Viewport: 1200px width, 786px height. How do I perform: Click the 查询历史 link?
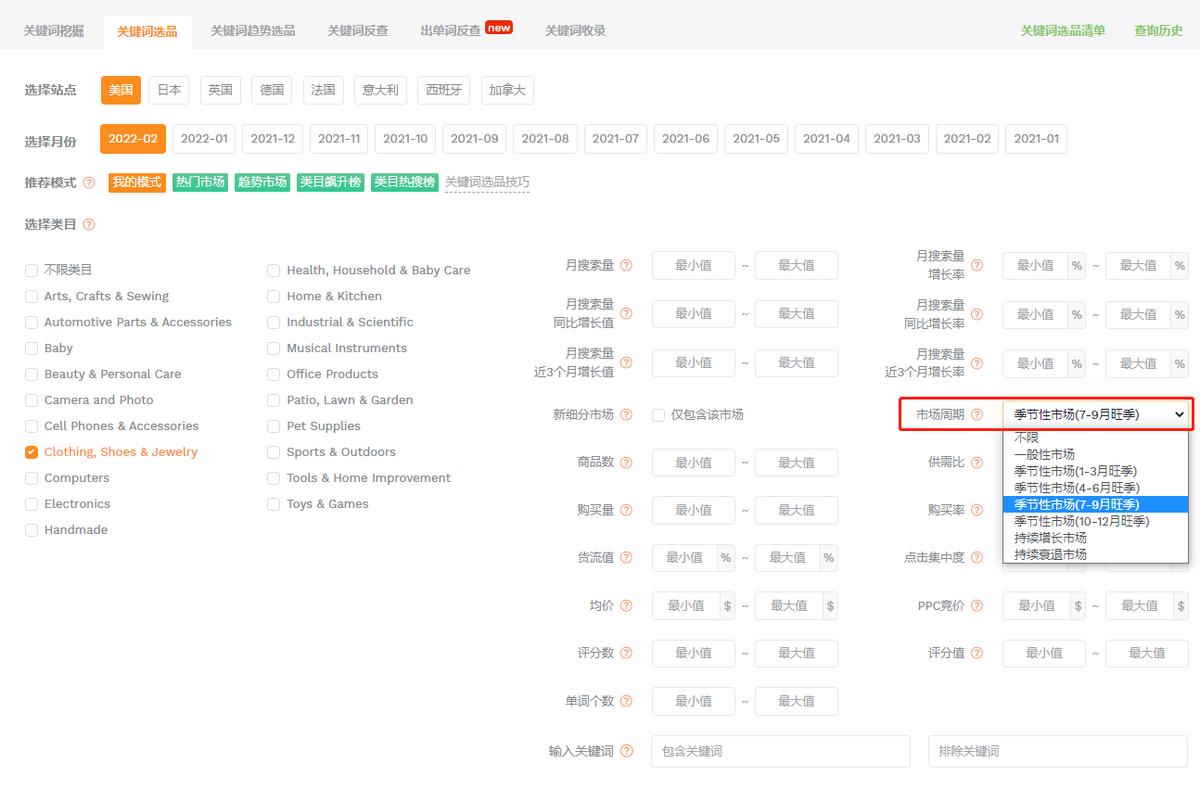pyautogui.click(x=1157, y=31)
